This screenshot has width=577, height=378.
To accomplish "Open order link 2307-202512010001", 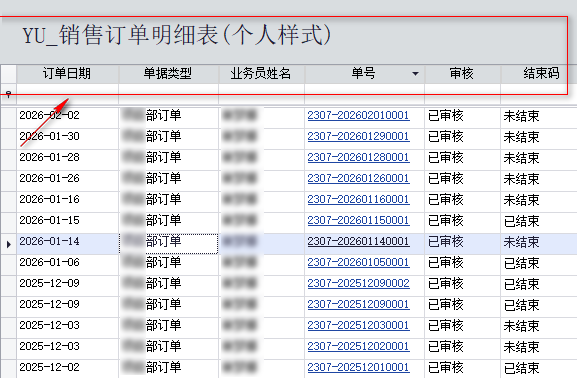I will click(x=358, y=367).
